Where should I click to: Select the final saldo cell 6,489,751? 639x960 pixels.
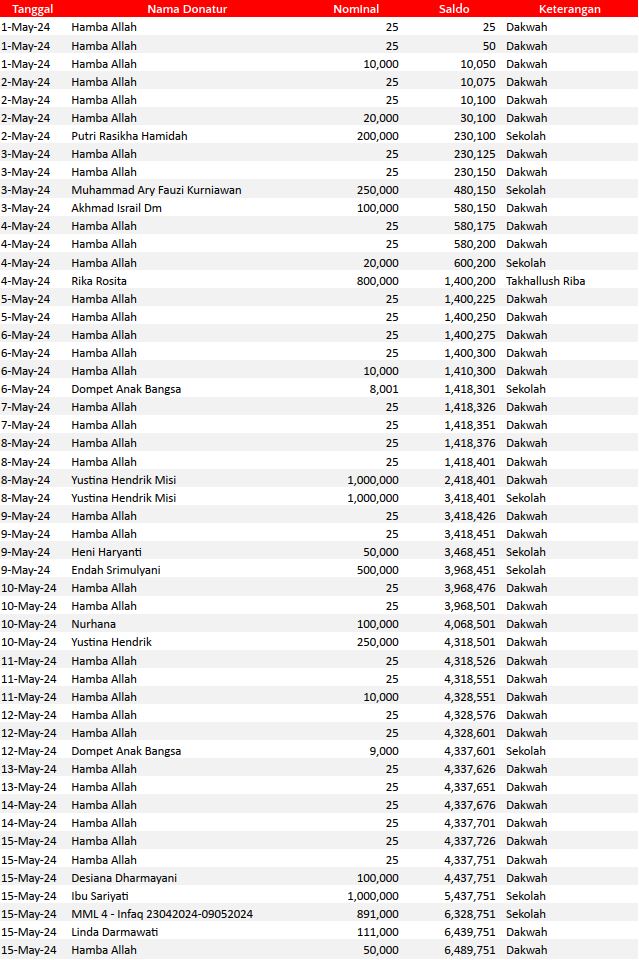pos(470,950)
